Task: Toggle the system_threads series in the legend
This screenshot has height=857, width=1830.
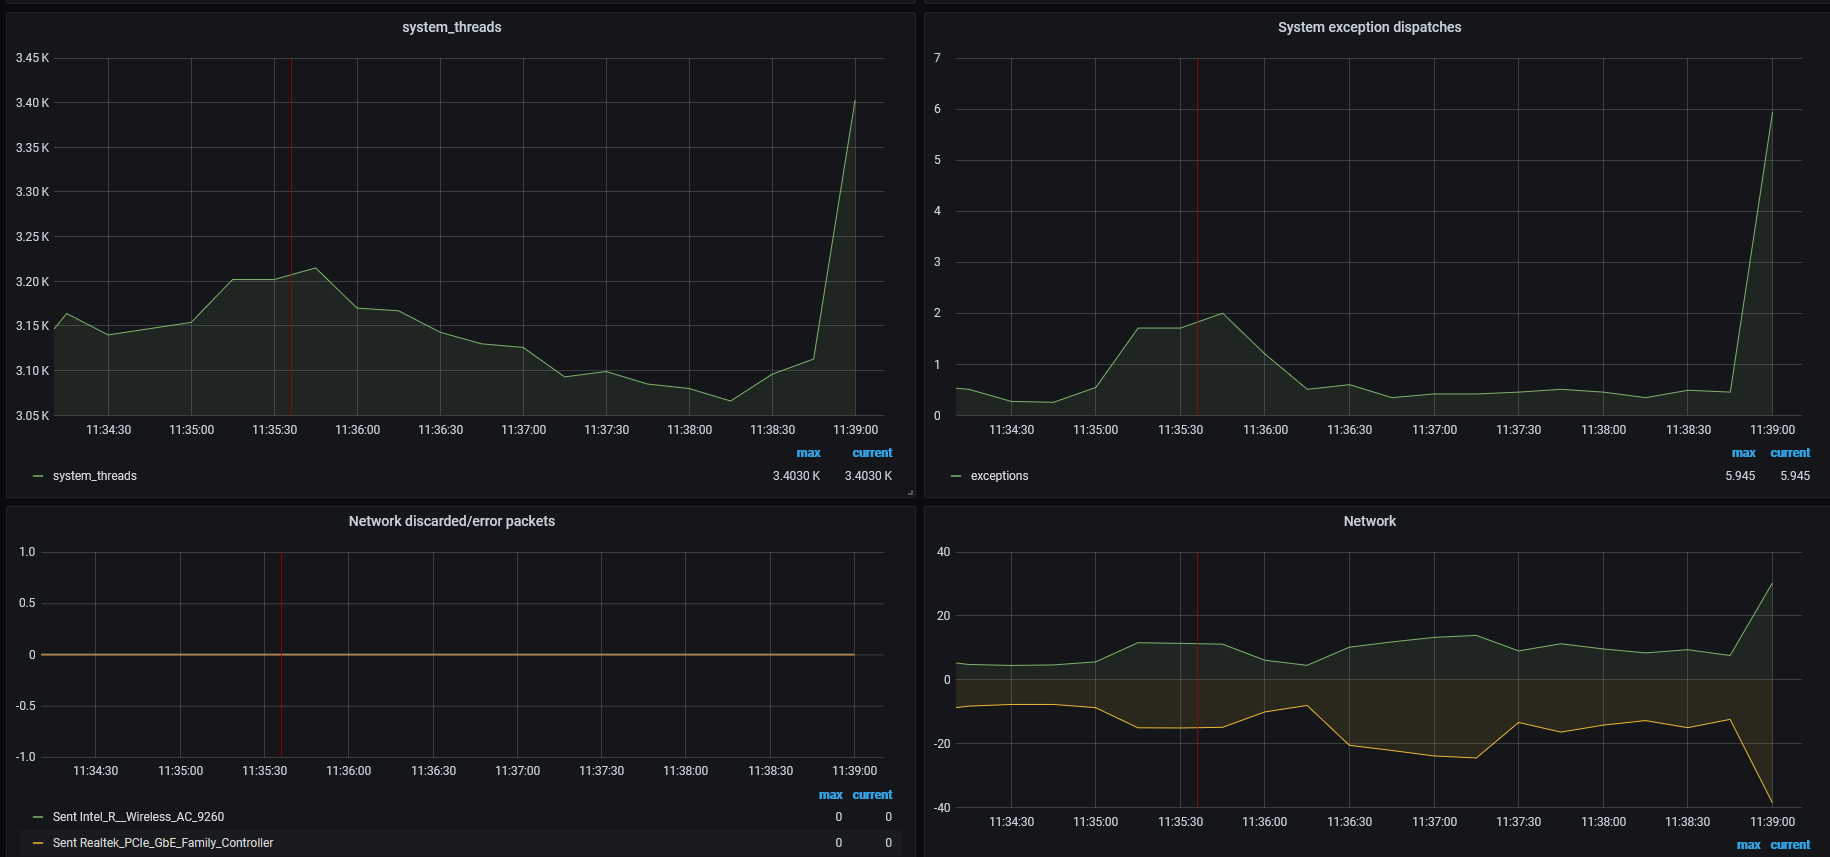Action: tap(95, 476)
